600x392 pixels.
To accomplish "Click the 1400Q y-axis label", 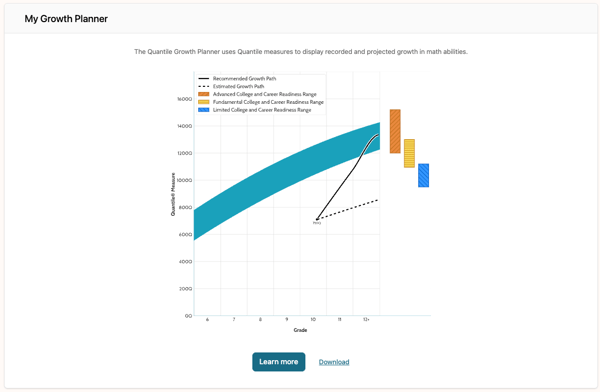I will point(184,126).
